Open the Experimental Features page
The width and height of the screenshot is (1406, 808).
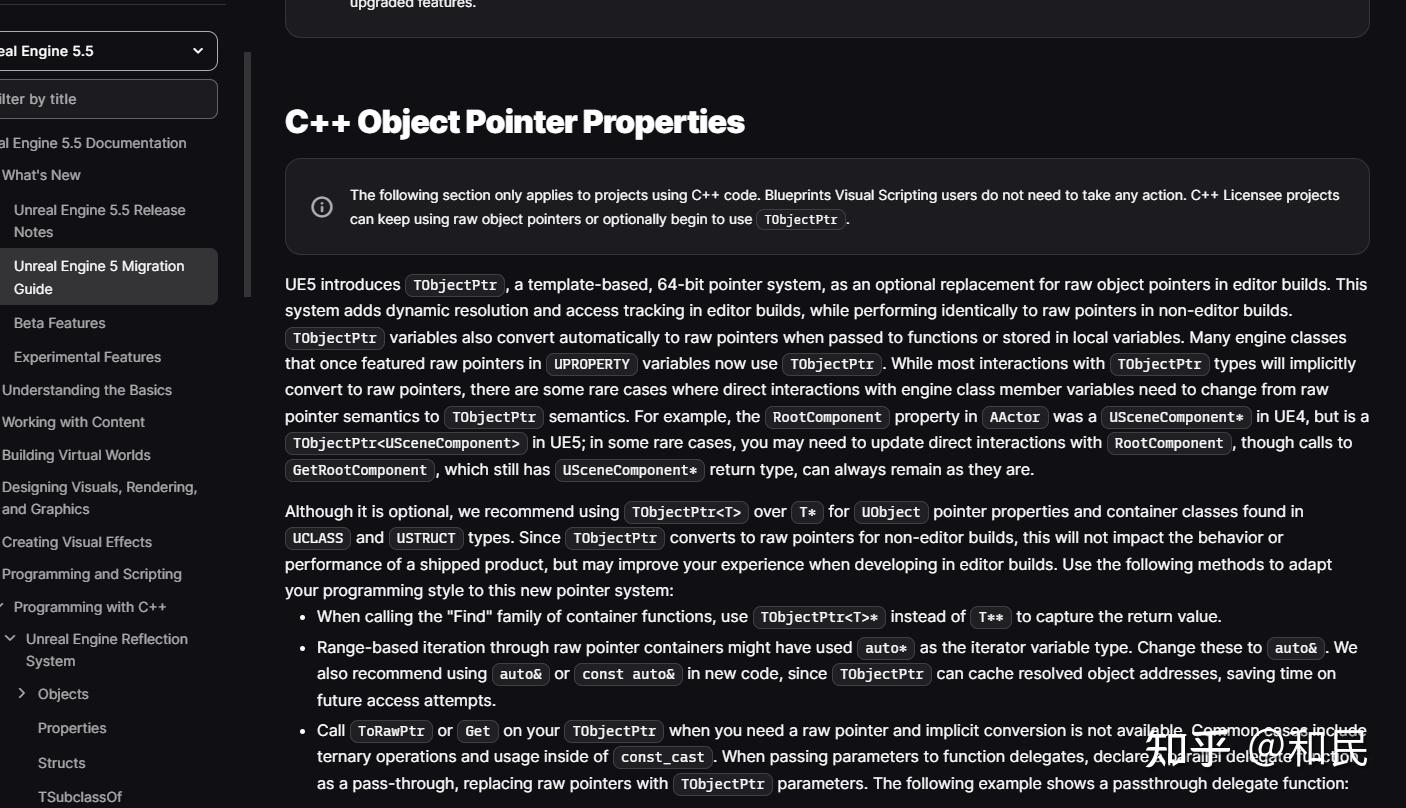(x=87, y=357)
